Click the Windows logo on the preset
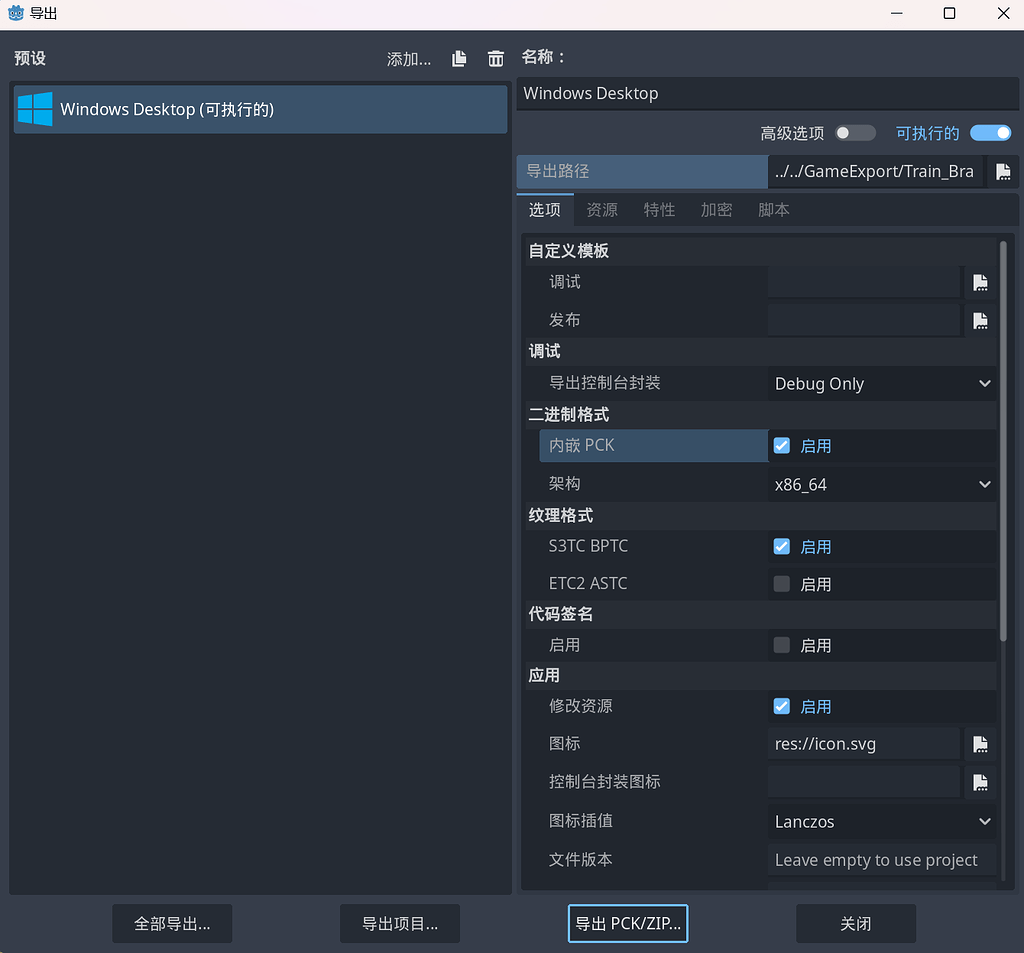 (33, 109)
